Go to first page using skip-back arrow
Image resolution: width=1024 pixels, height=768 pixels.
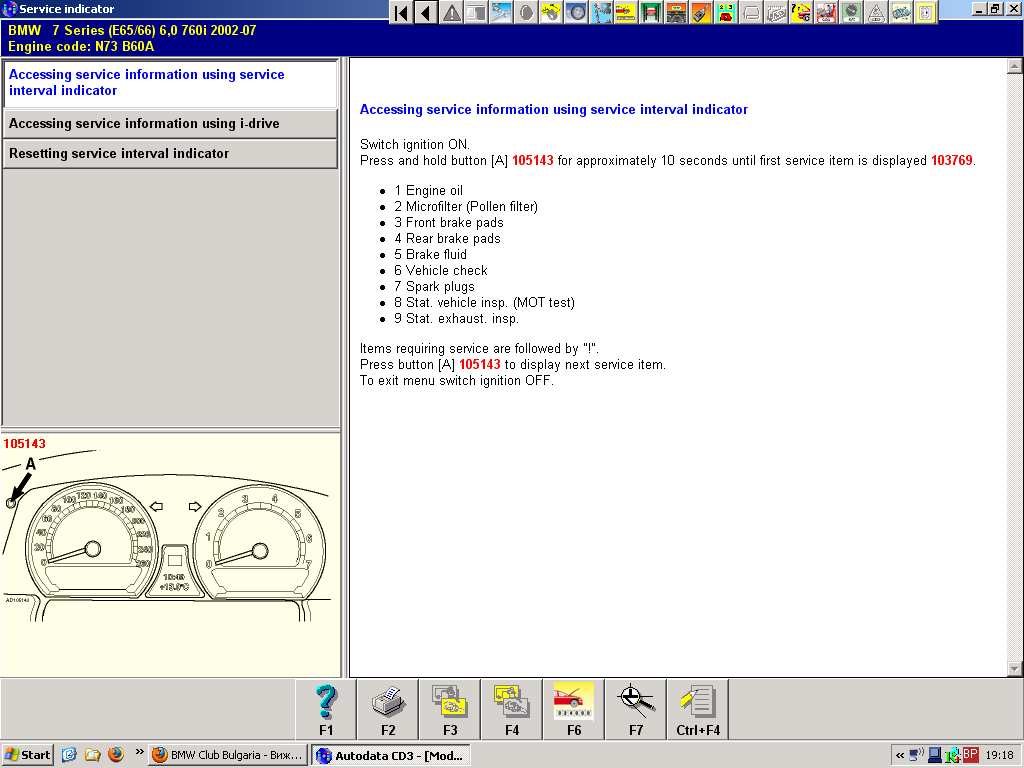pyautogui.click(x=402, y=12)
